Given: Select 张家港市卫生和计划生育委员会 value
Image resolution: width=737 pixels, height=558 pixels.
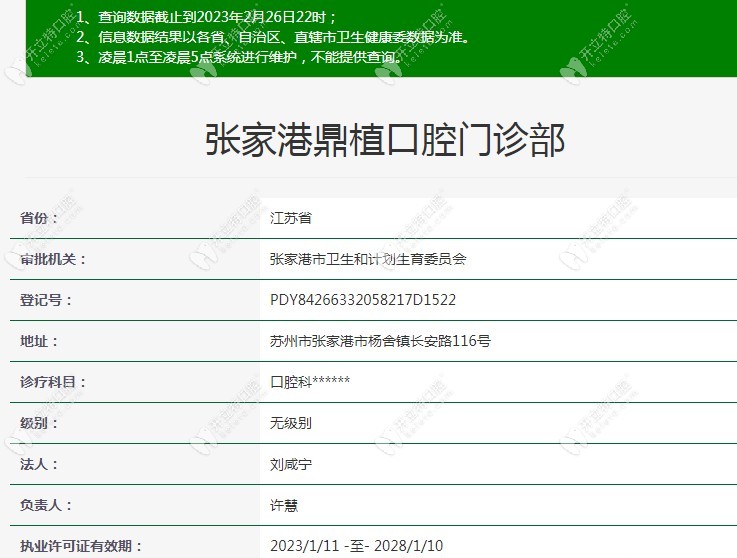Looking at the screenshot, I should [x=368, y=259].
